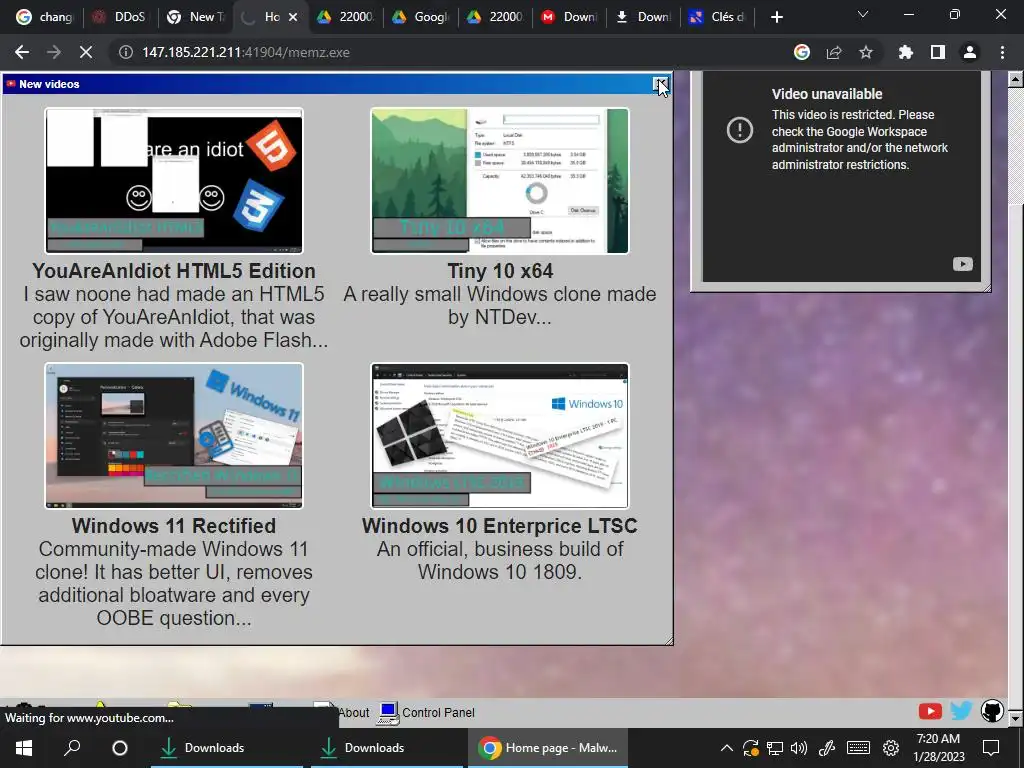Go back to the previous page
The width and height of the screenshot is (1024, 768).
[22, 52]
